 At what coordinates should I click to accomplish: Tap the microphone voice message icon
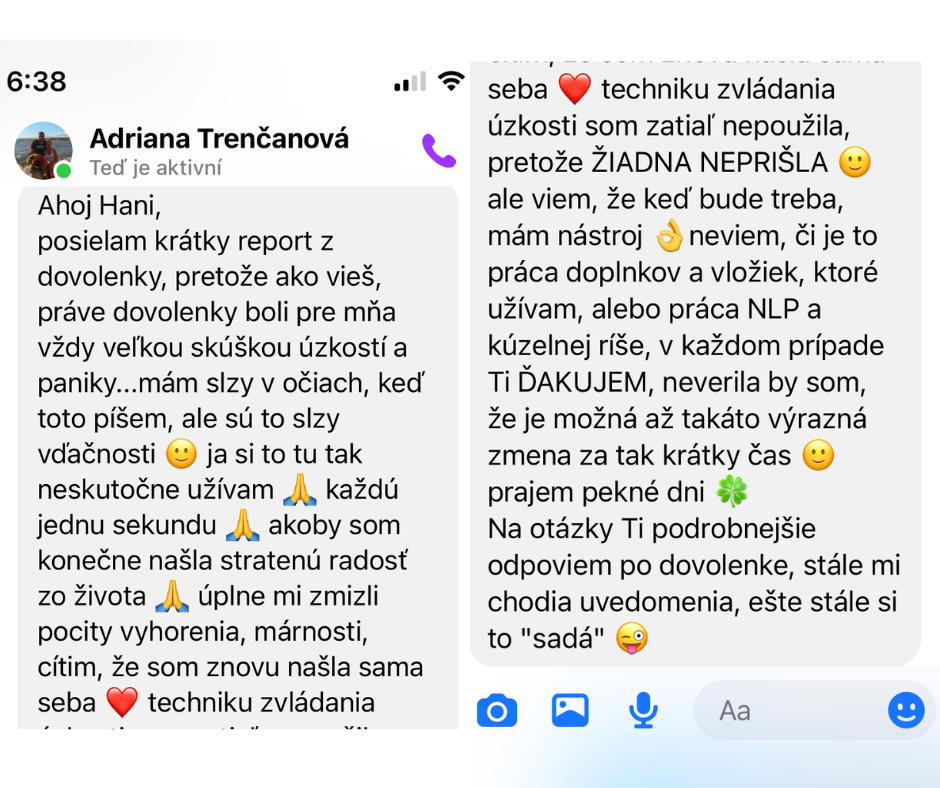click(x=643, y=710)
